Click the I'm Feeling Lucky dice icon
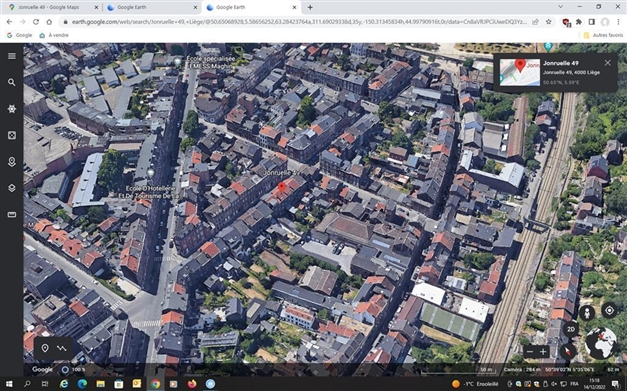Screen dimensions: 627x391 pos(12,136)
